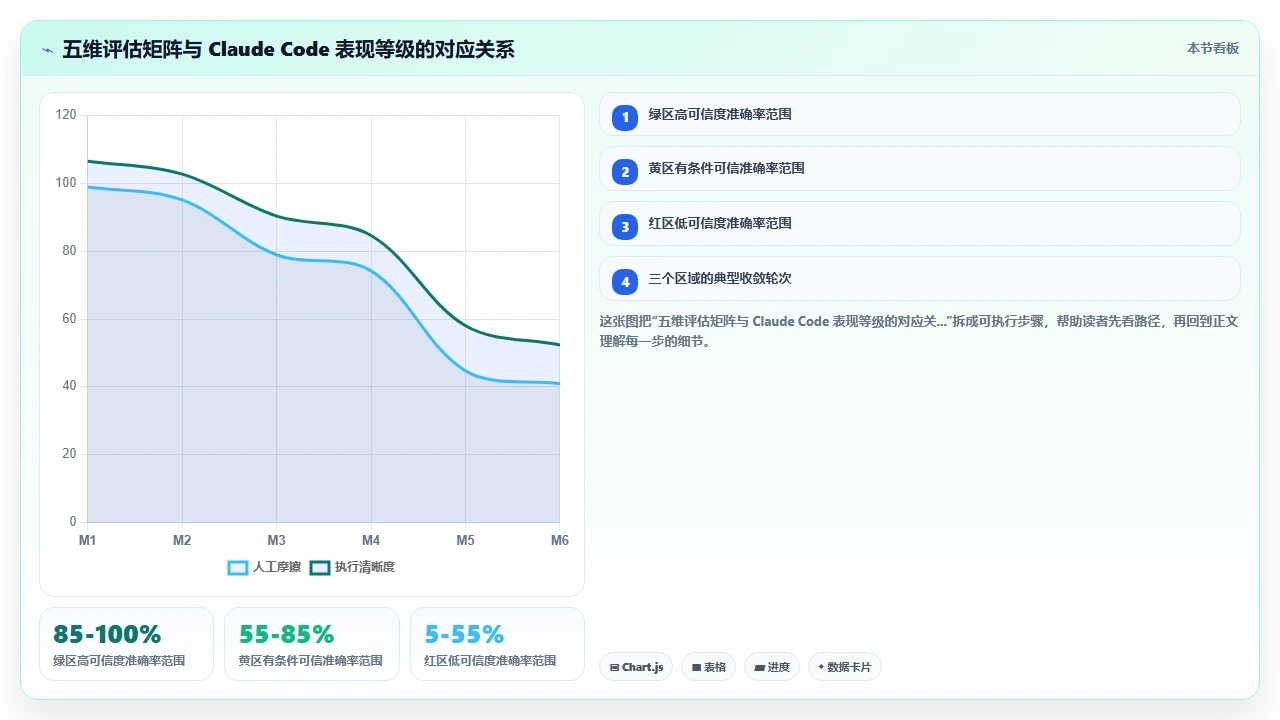Image resolution: width=1280 pixels, height=720 pixels.
Task: Click the Chart.js tag chip
Action: click(x=636, y=667)
